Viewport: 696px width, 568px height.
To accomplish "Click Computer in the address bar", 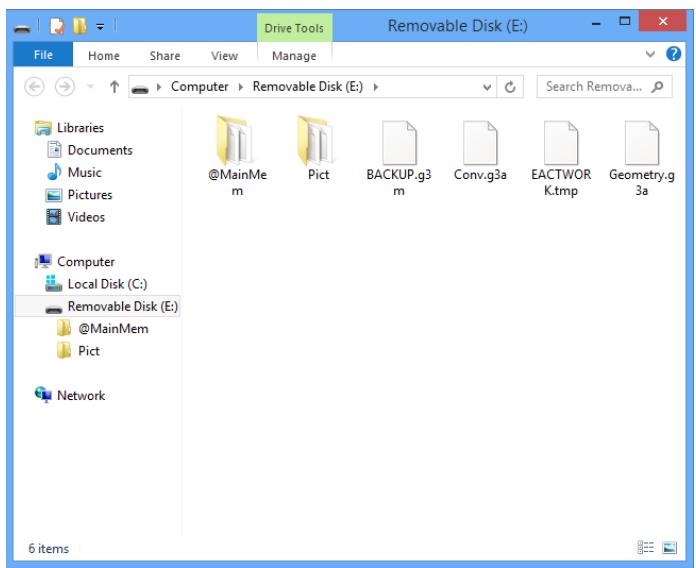I will 199,87.
